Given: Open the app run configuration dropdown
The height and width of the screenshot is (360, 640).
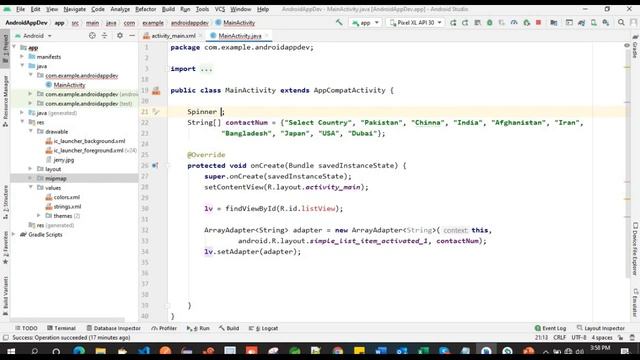Looking at the screenshot, I should click(366, 23).
